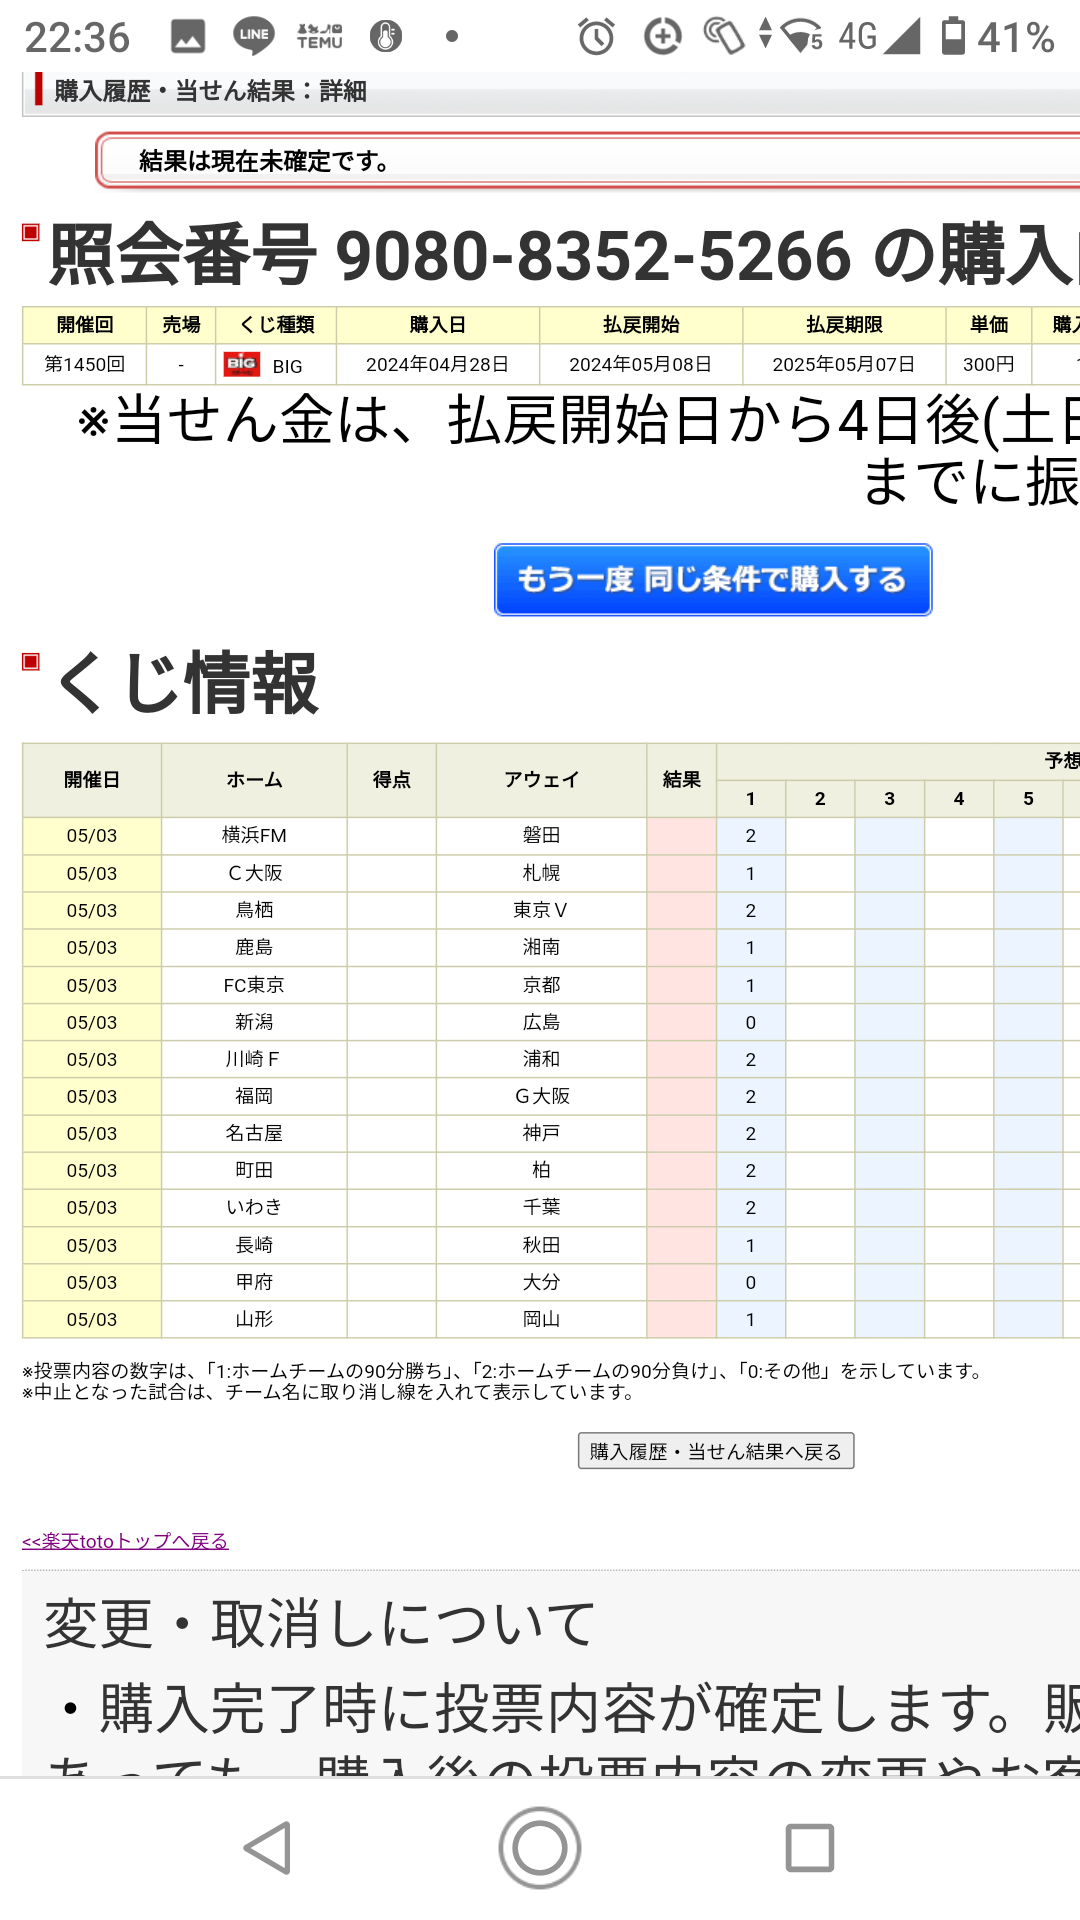Tap the red square beside 照会番号 heading
1080x1920 pixels.
[31, 233]
